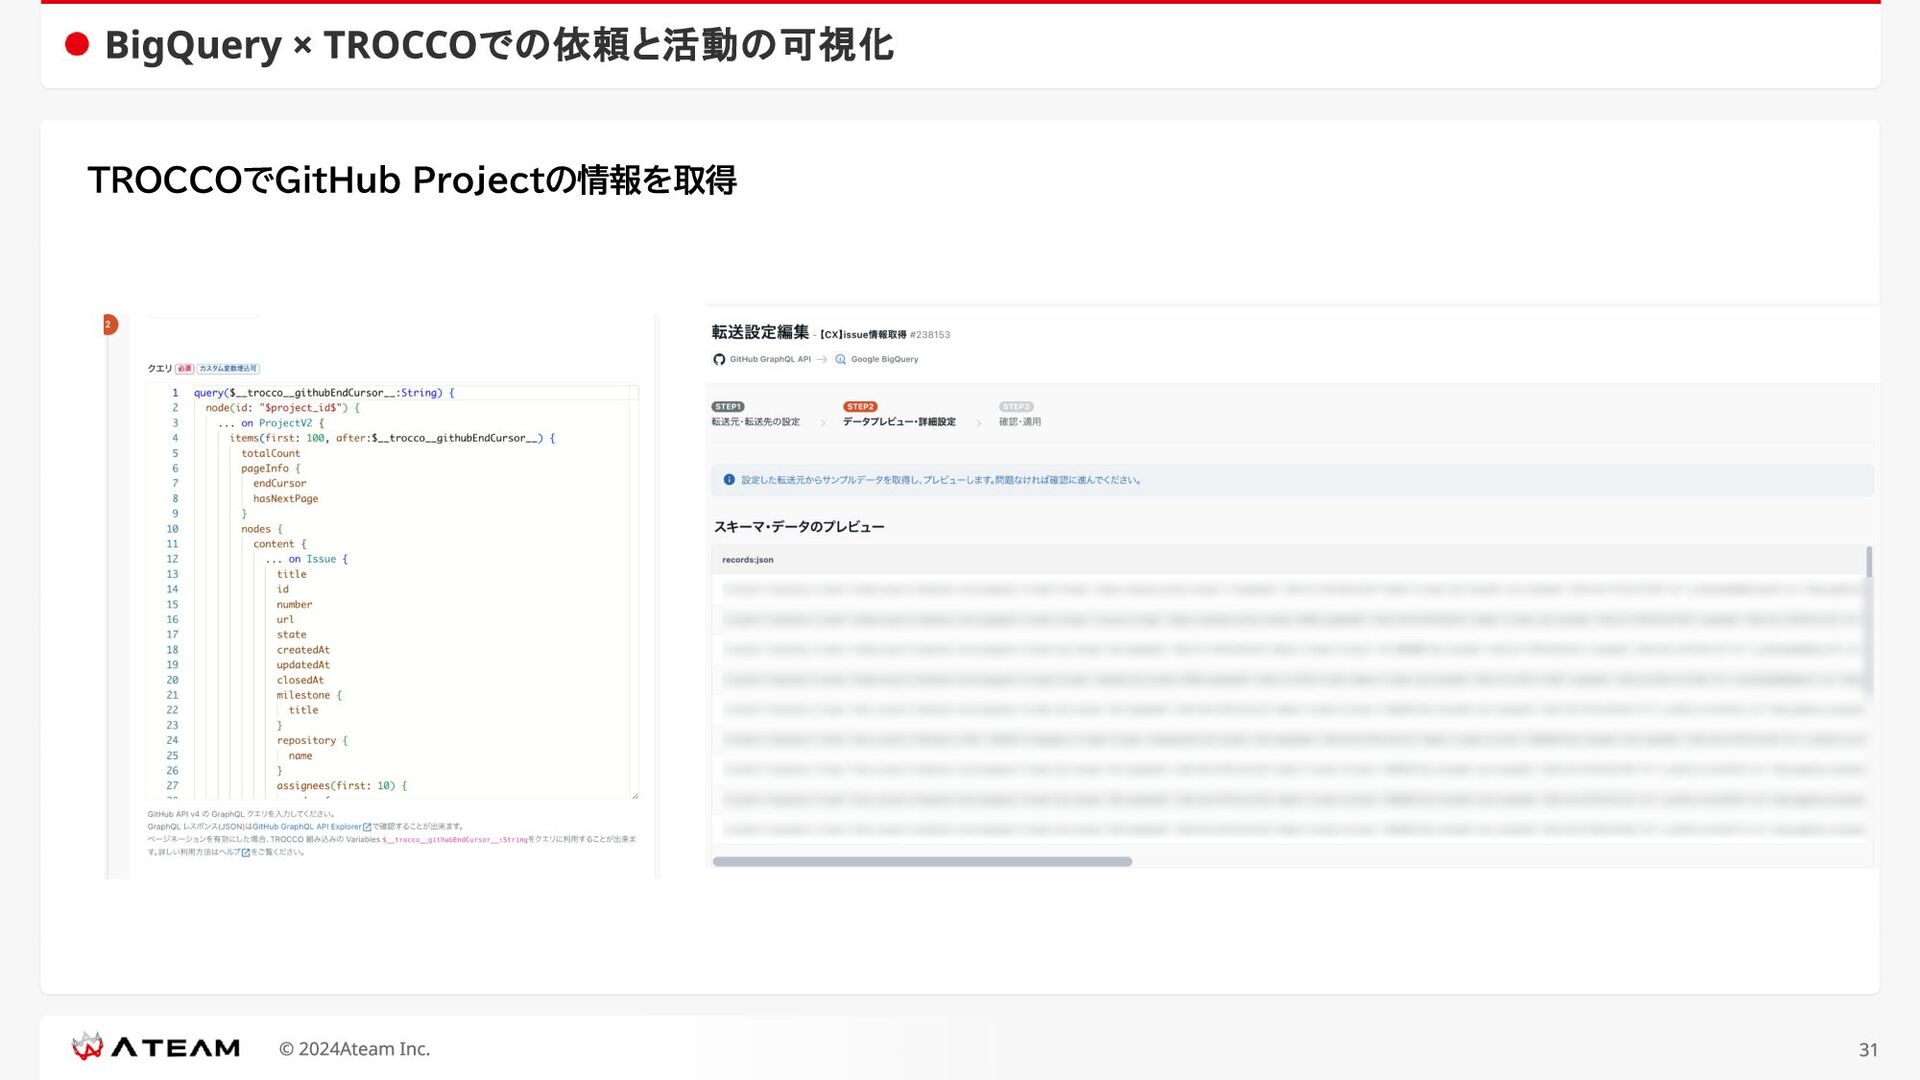
Task: Click 'state' on line 17
Action: [x=291, y=634]
